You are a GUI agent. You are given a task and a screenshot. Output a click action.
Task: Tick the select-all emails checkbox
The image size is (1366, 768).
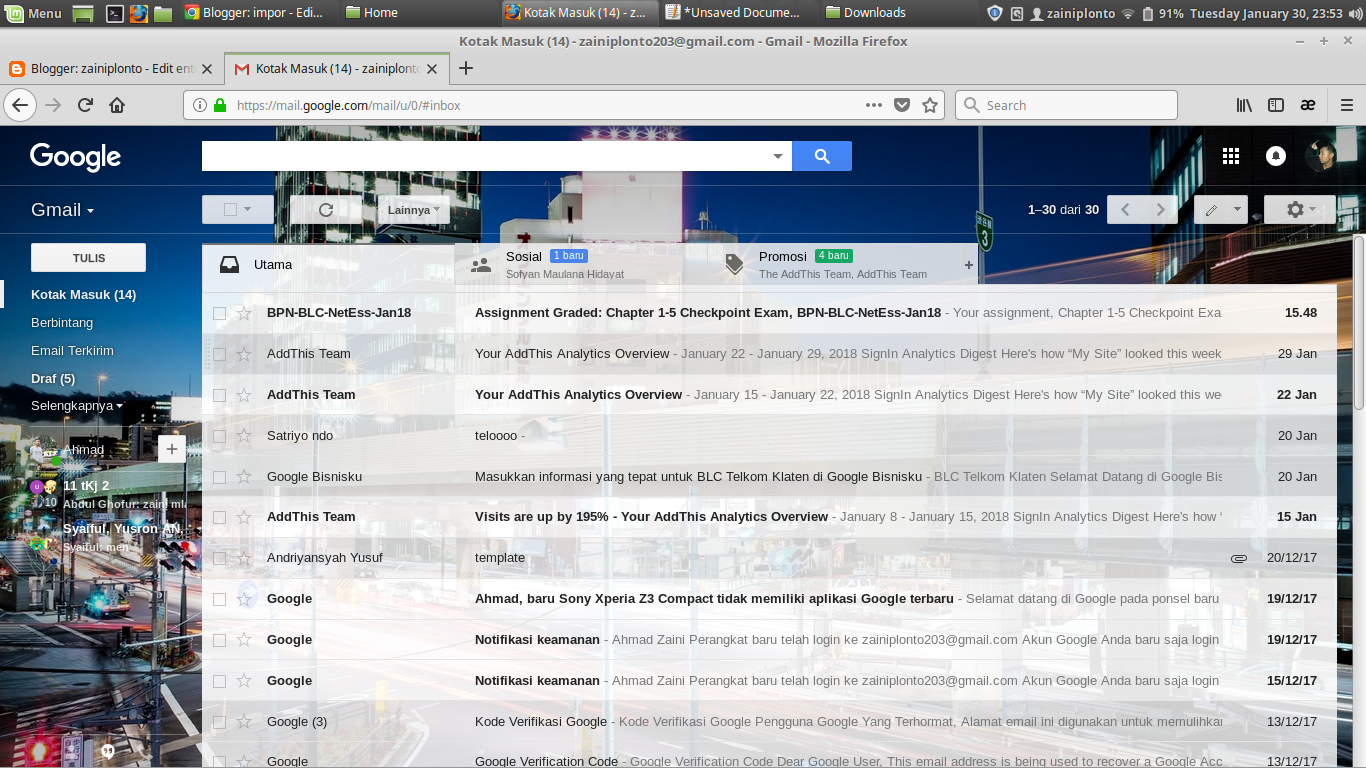click(x=230, y=210)
